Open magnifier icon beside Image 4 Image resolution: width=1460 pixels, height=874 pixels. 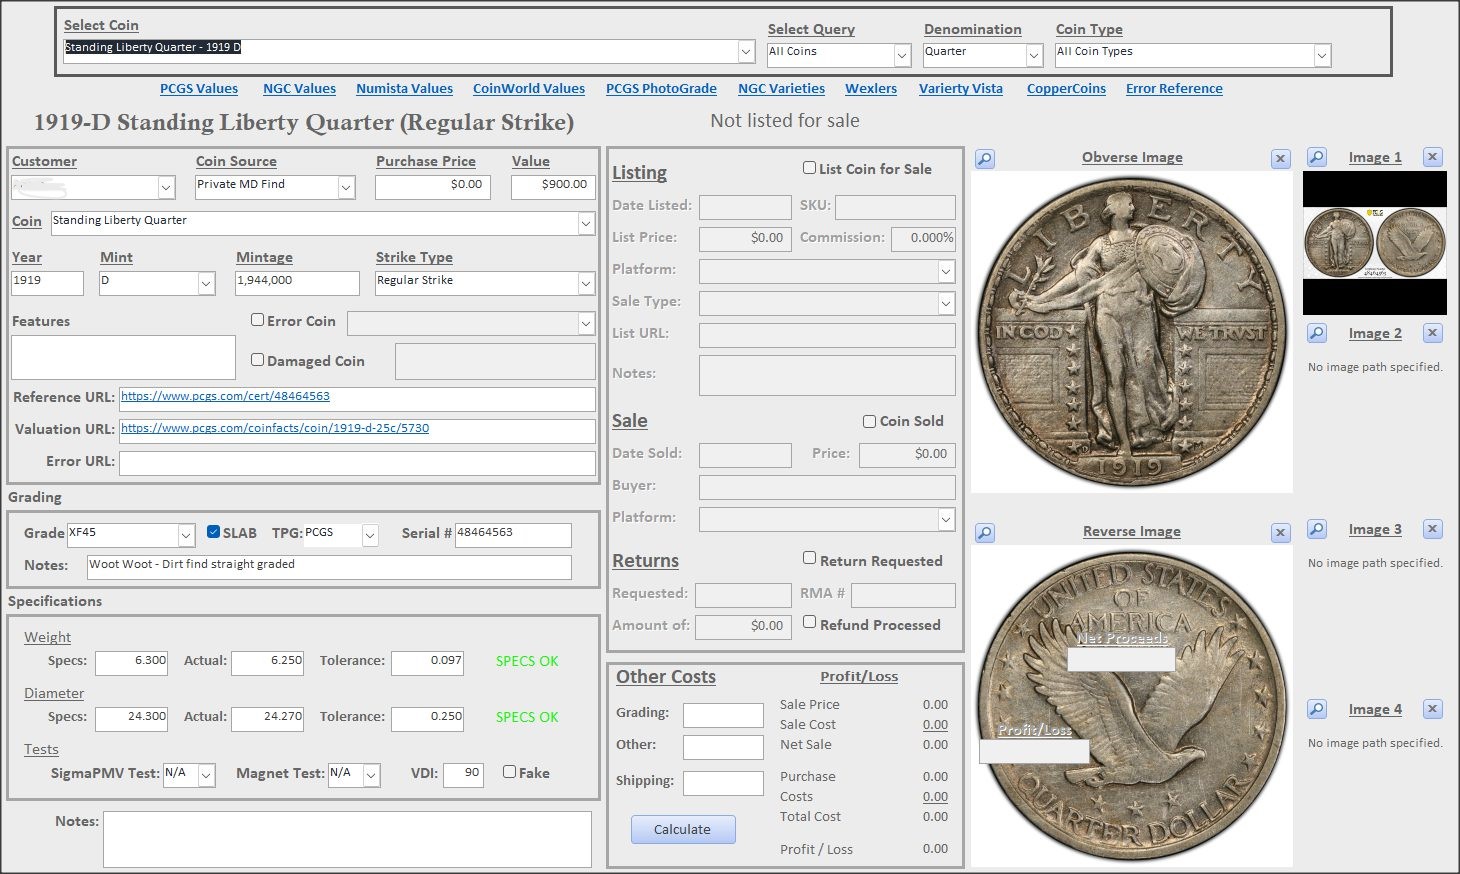[x=1317, y=709]
